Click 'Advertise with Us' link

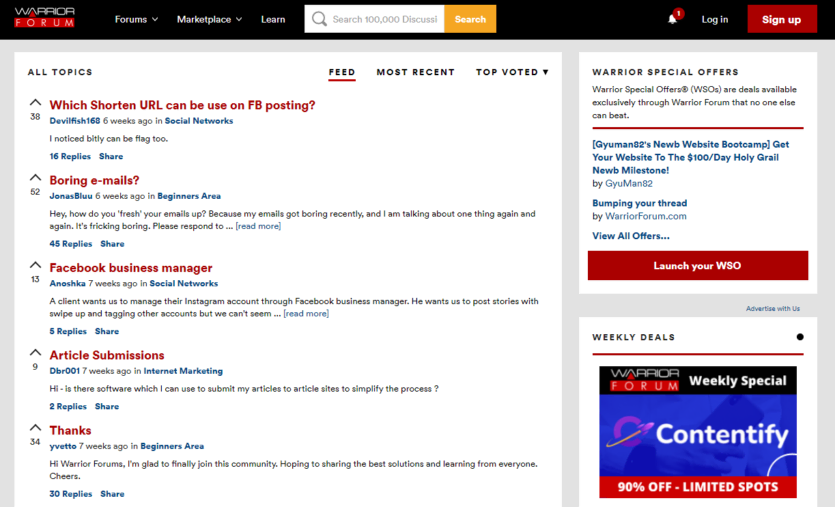(773, 308)
